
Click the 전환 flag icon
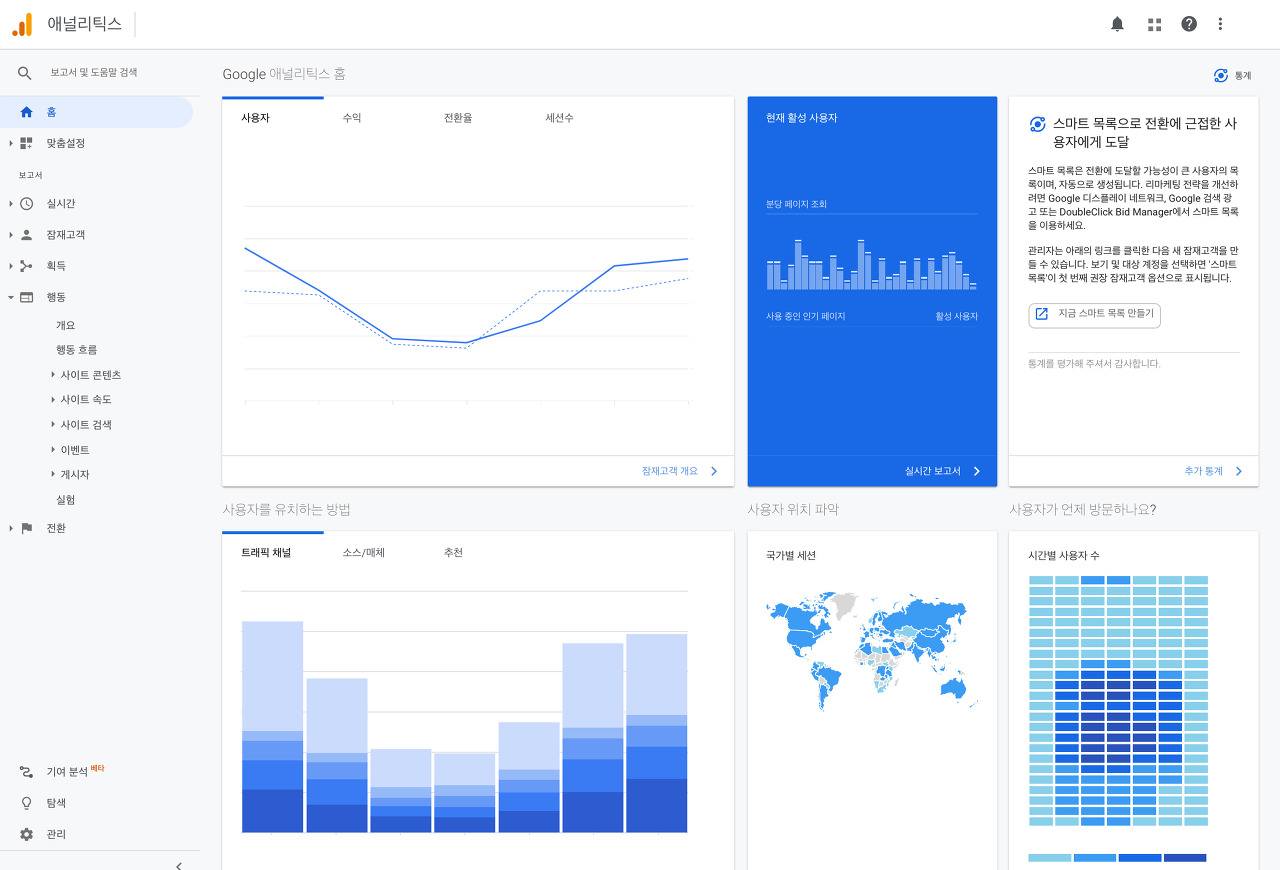click(26, 528)
